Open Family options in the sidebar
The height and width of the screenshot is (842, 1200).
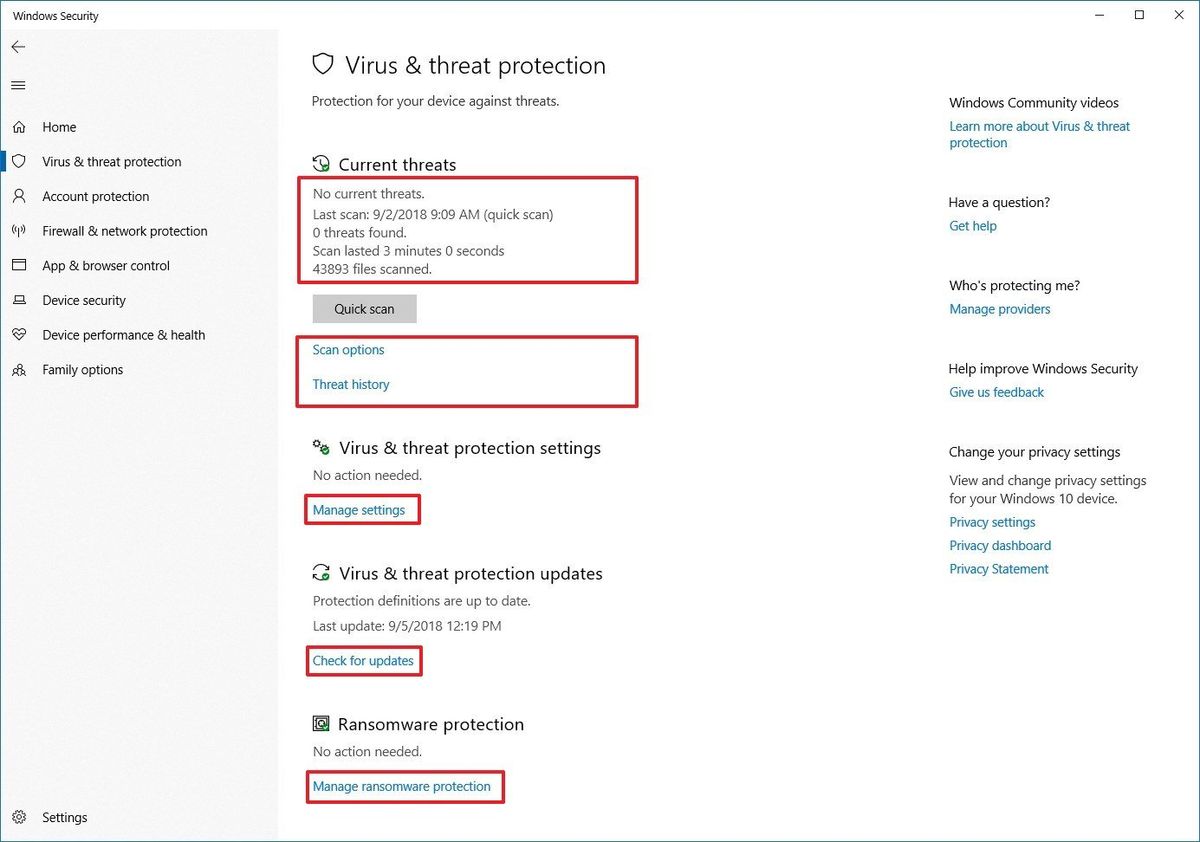pos(81,369)
